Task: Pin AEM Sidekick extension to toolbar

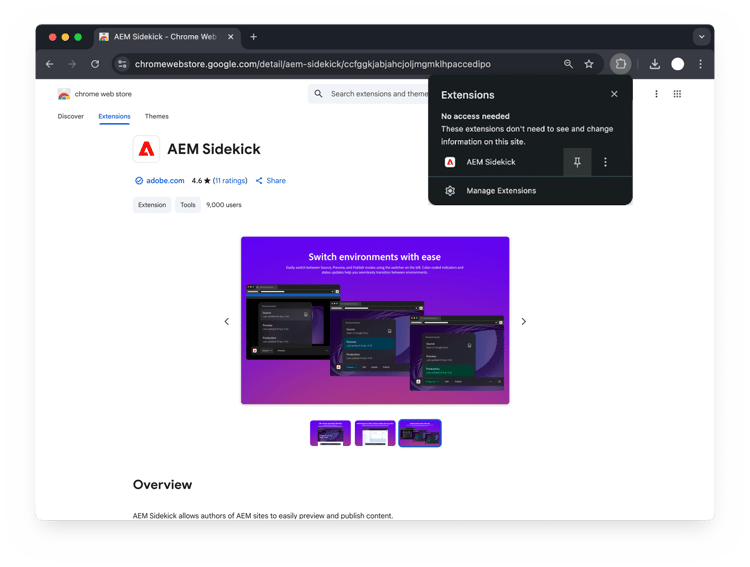Action: pos(577,162)
